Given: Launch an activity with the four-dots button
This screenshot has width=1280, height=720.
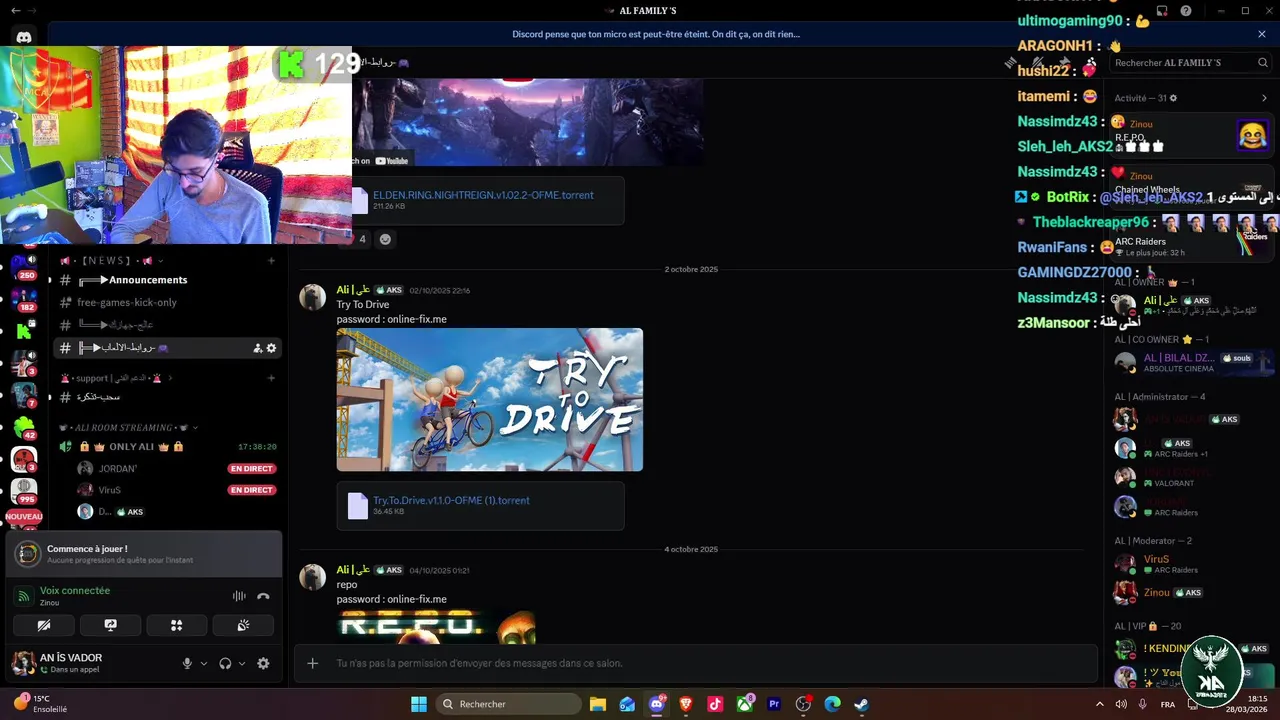Looking at the screenshot, I should [x=176, y=625].
